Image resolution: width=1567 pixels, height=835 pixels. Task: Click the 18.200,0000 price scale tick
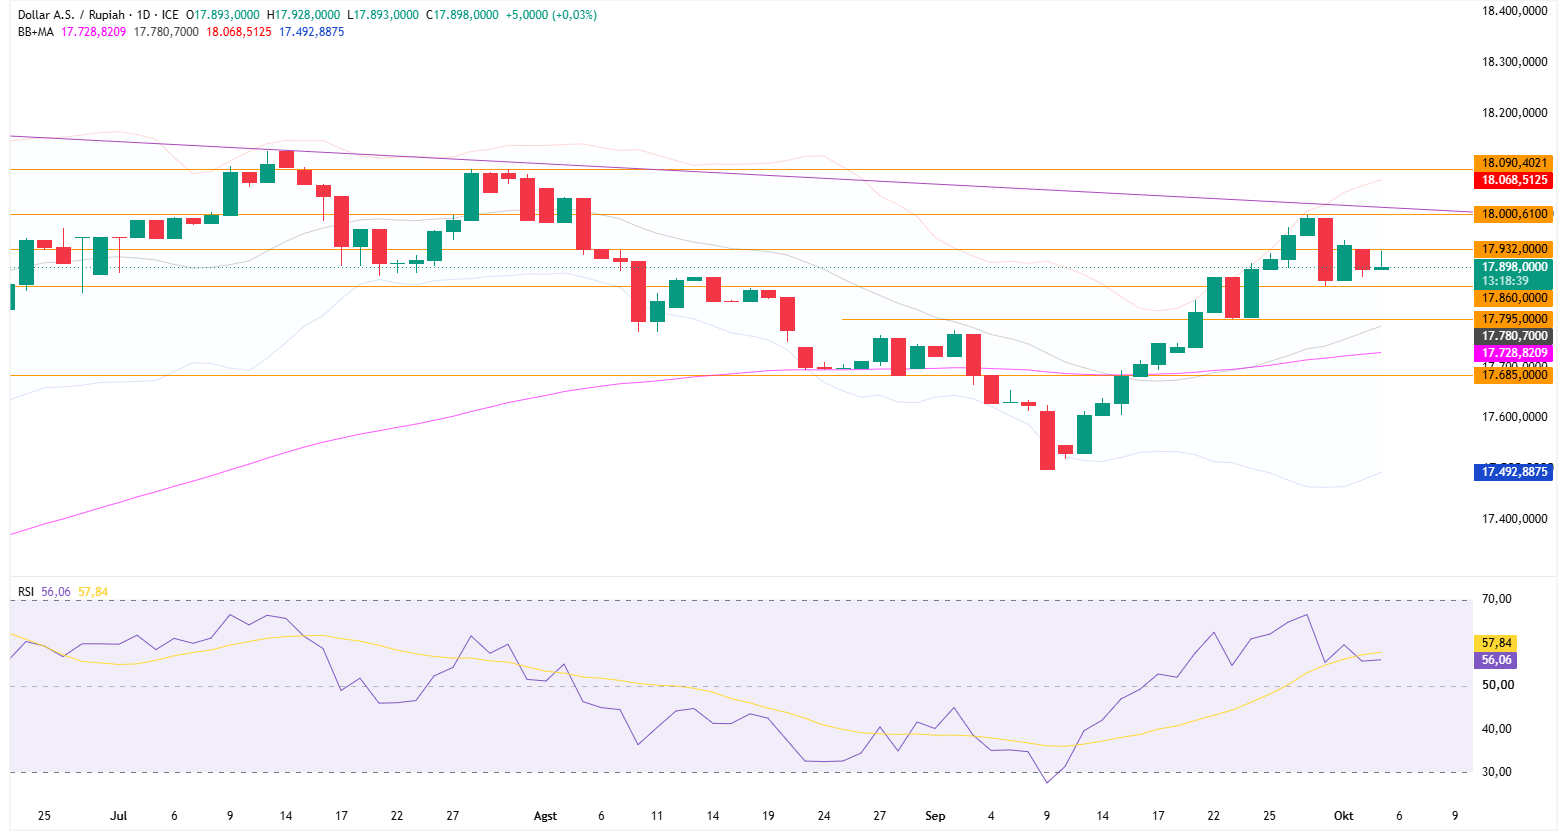(x=1514, y=113)
